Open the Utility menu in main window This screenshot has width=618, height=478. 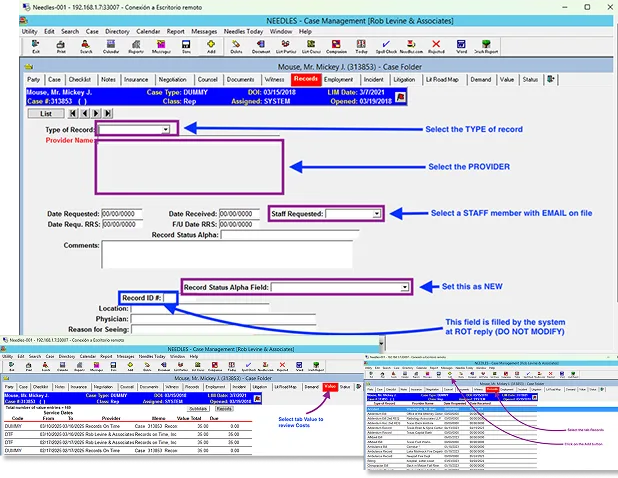coord(30,32)
